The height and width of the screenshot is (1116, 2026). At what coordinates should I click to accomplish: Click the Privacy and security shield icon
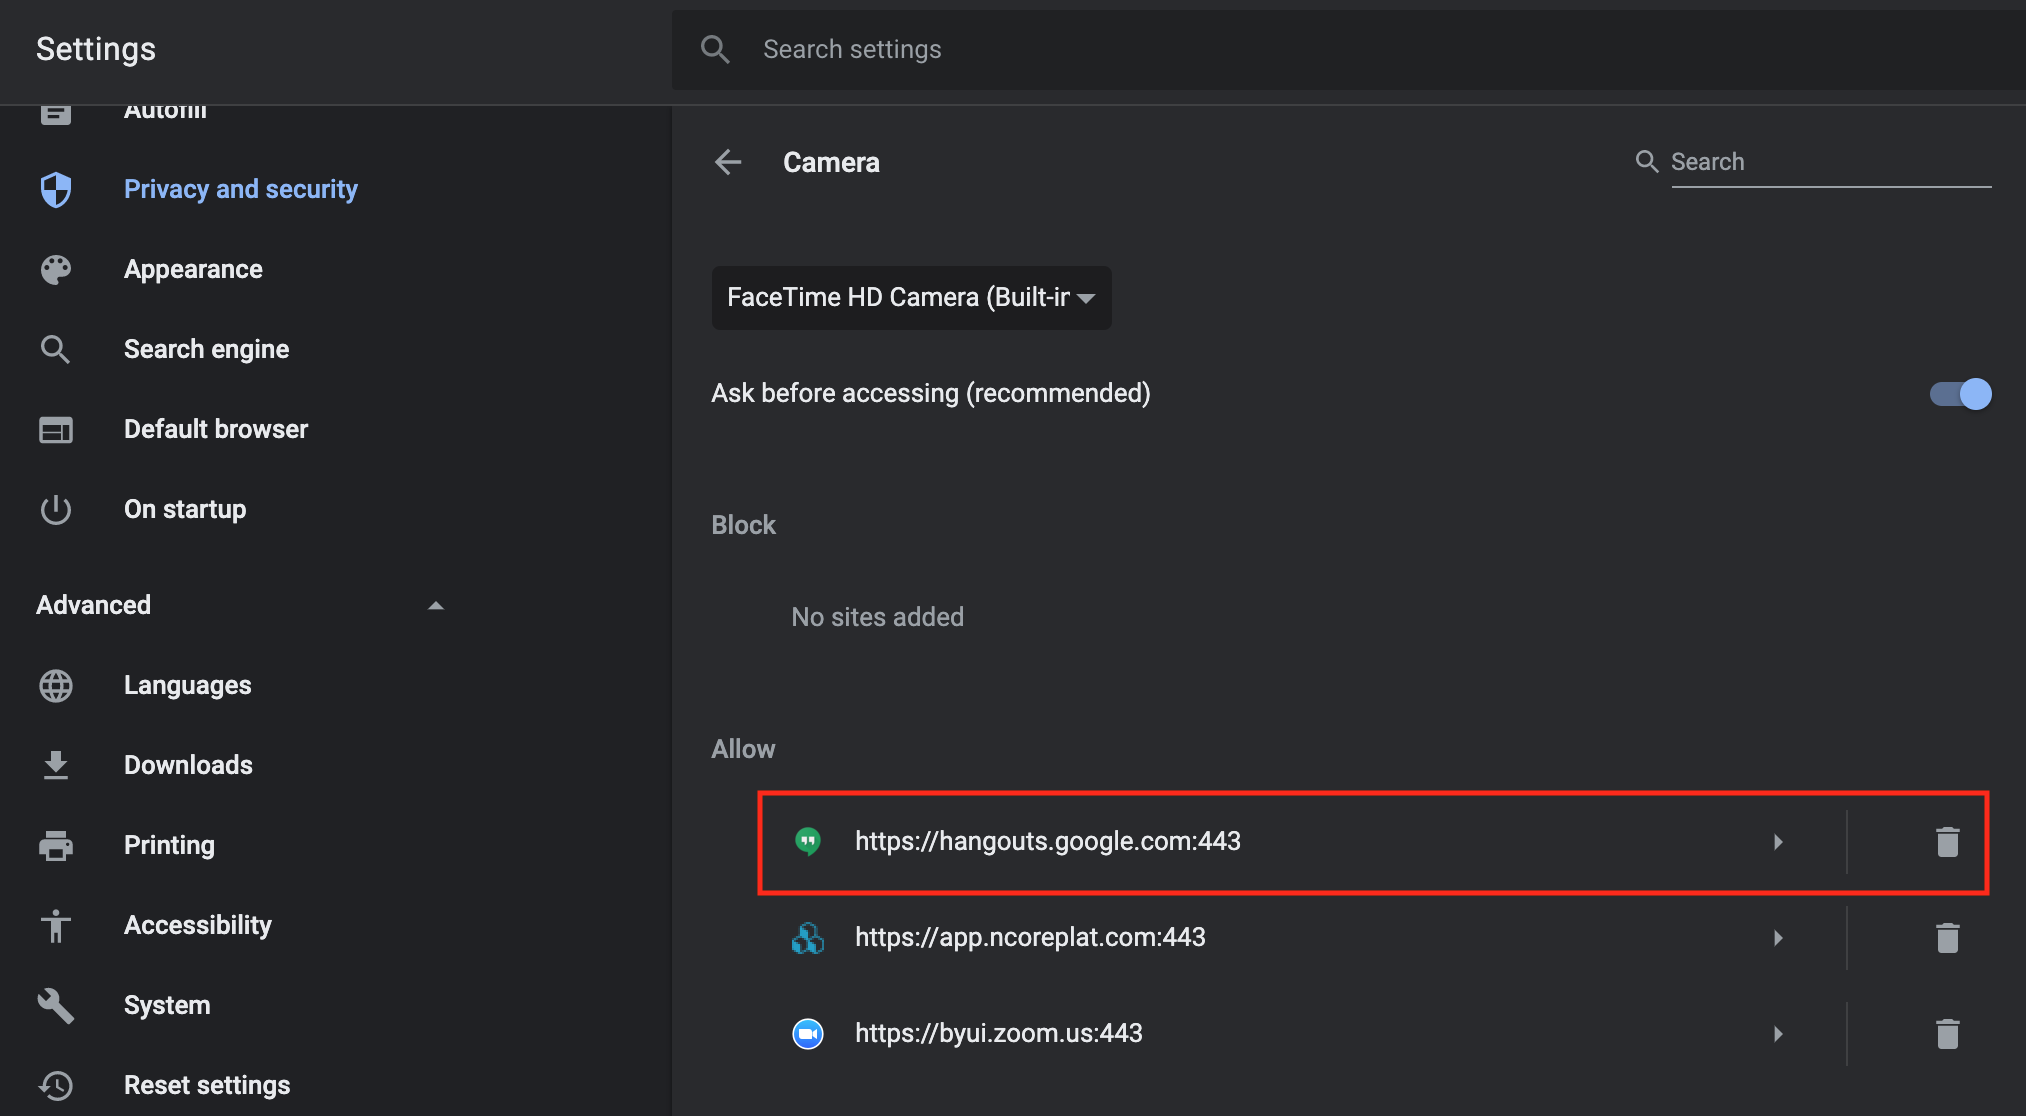point(56,189)
